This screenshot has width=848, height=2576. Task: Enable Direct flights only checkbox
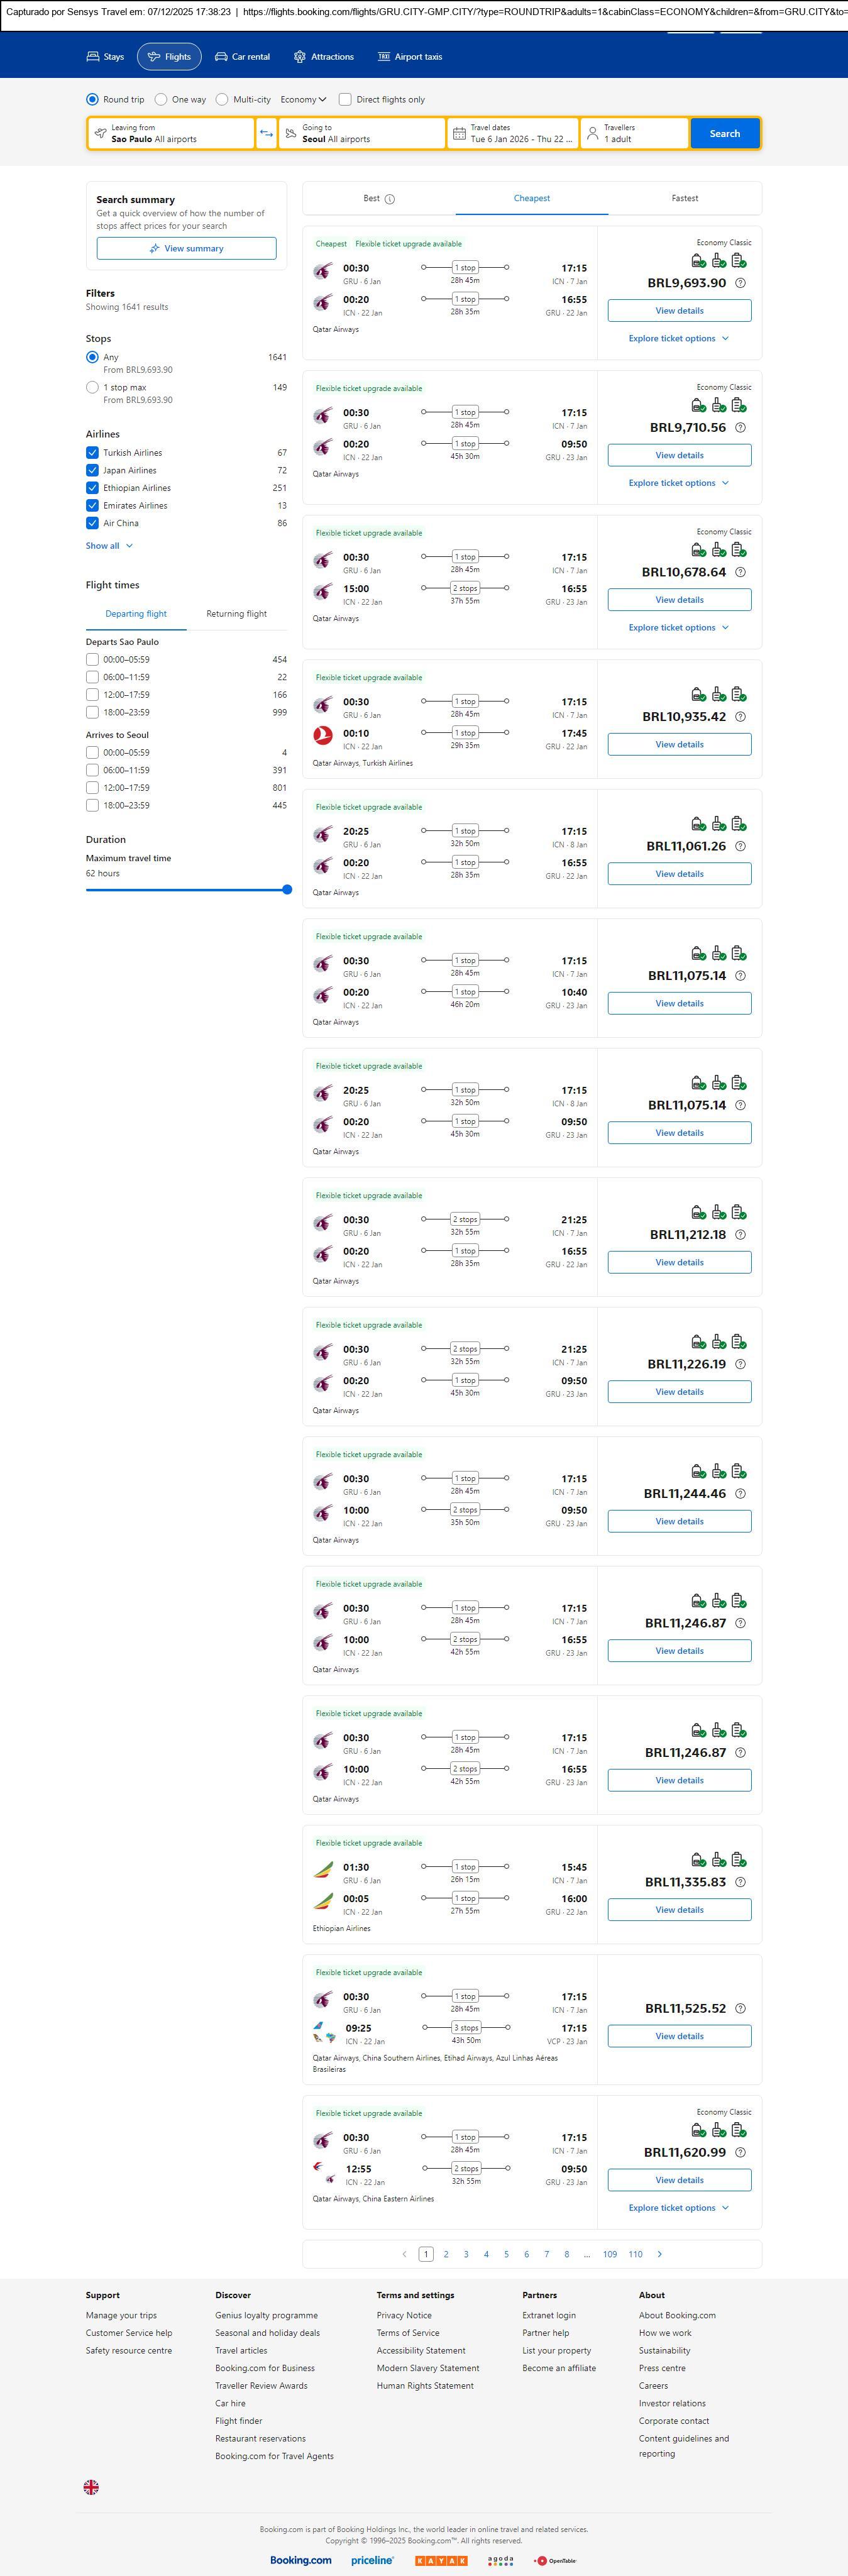click(x=345, y=100)
